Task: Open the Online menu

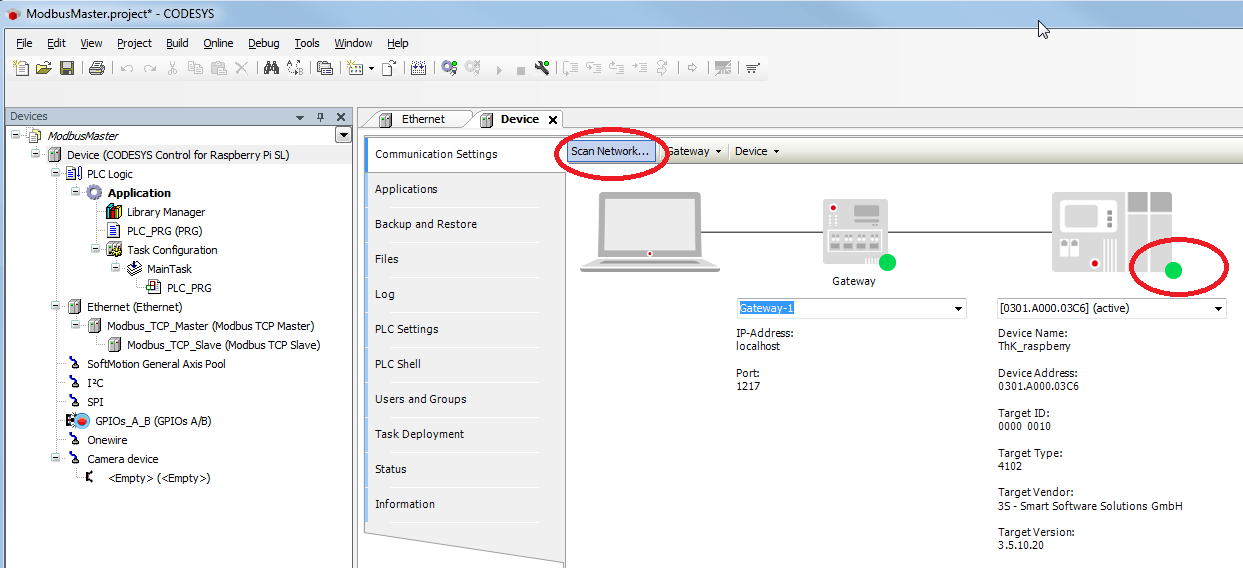Action: tap(218, 43)
